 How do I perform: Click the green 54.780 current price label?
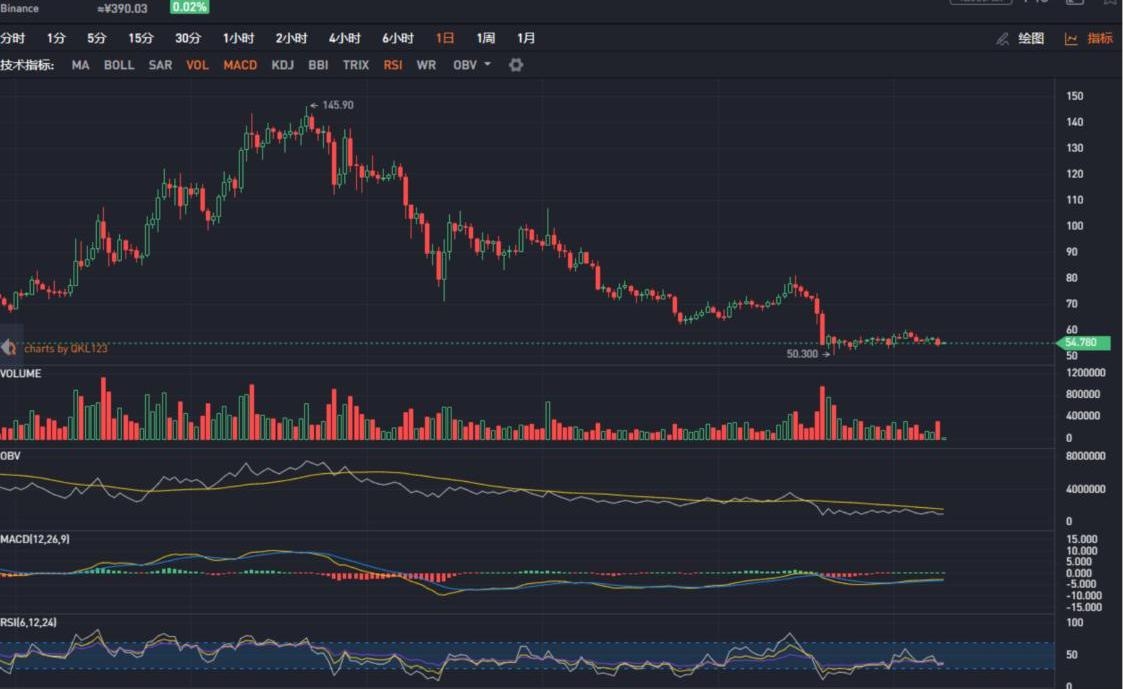tap(1086, 343)
